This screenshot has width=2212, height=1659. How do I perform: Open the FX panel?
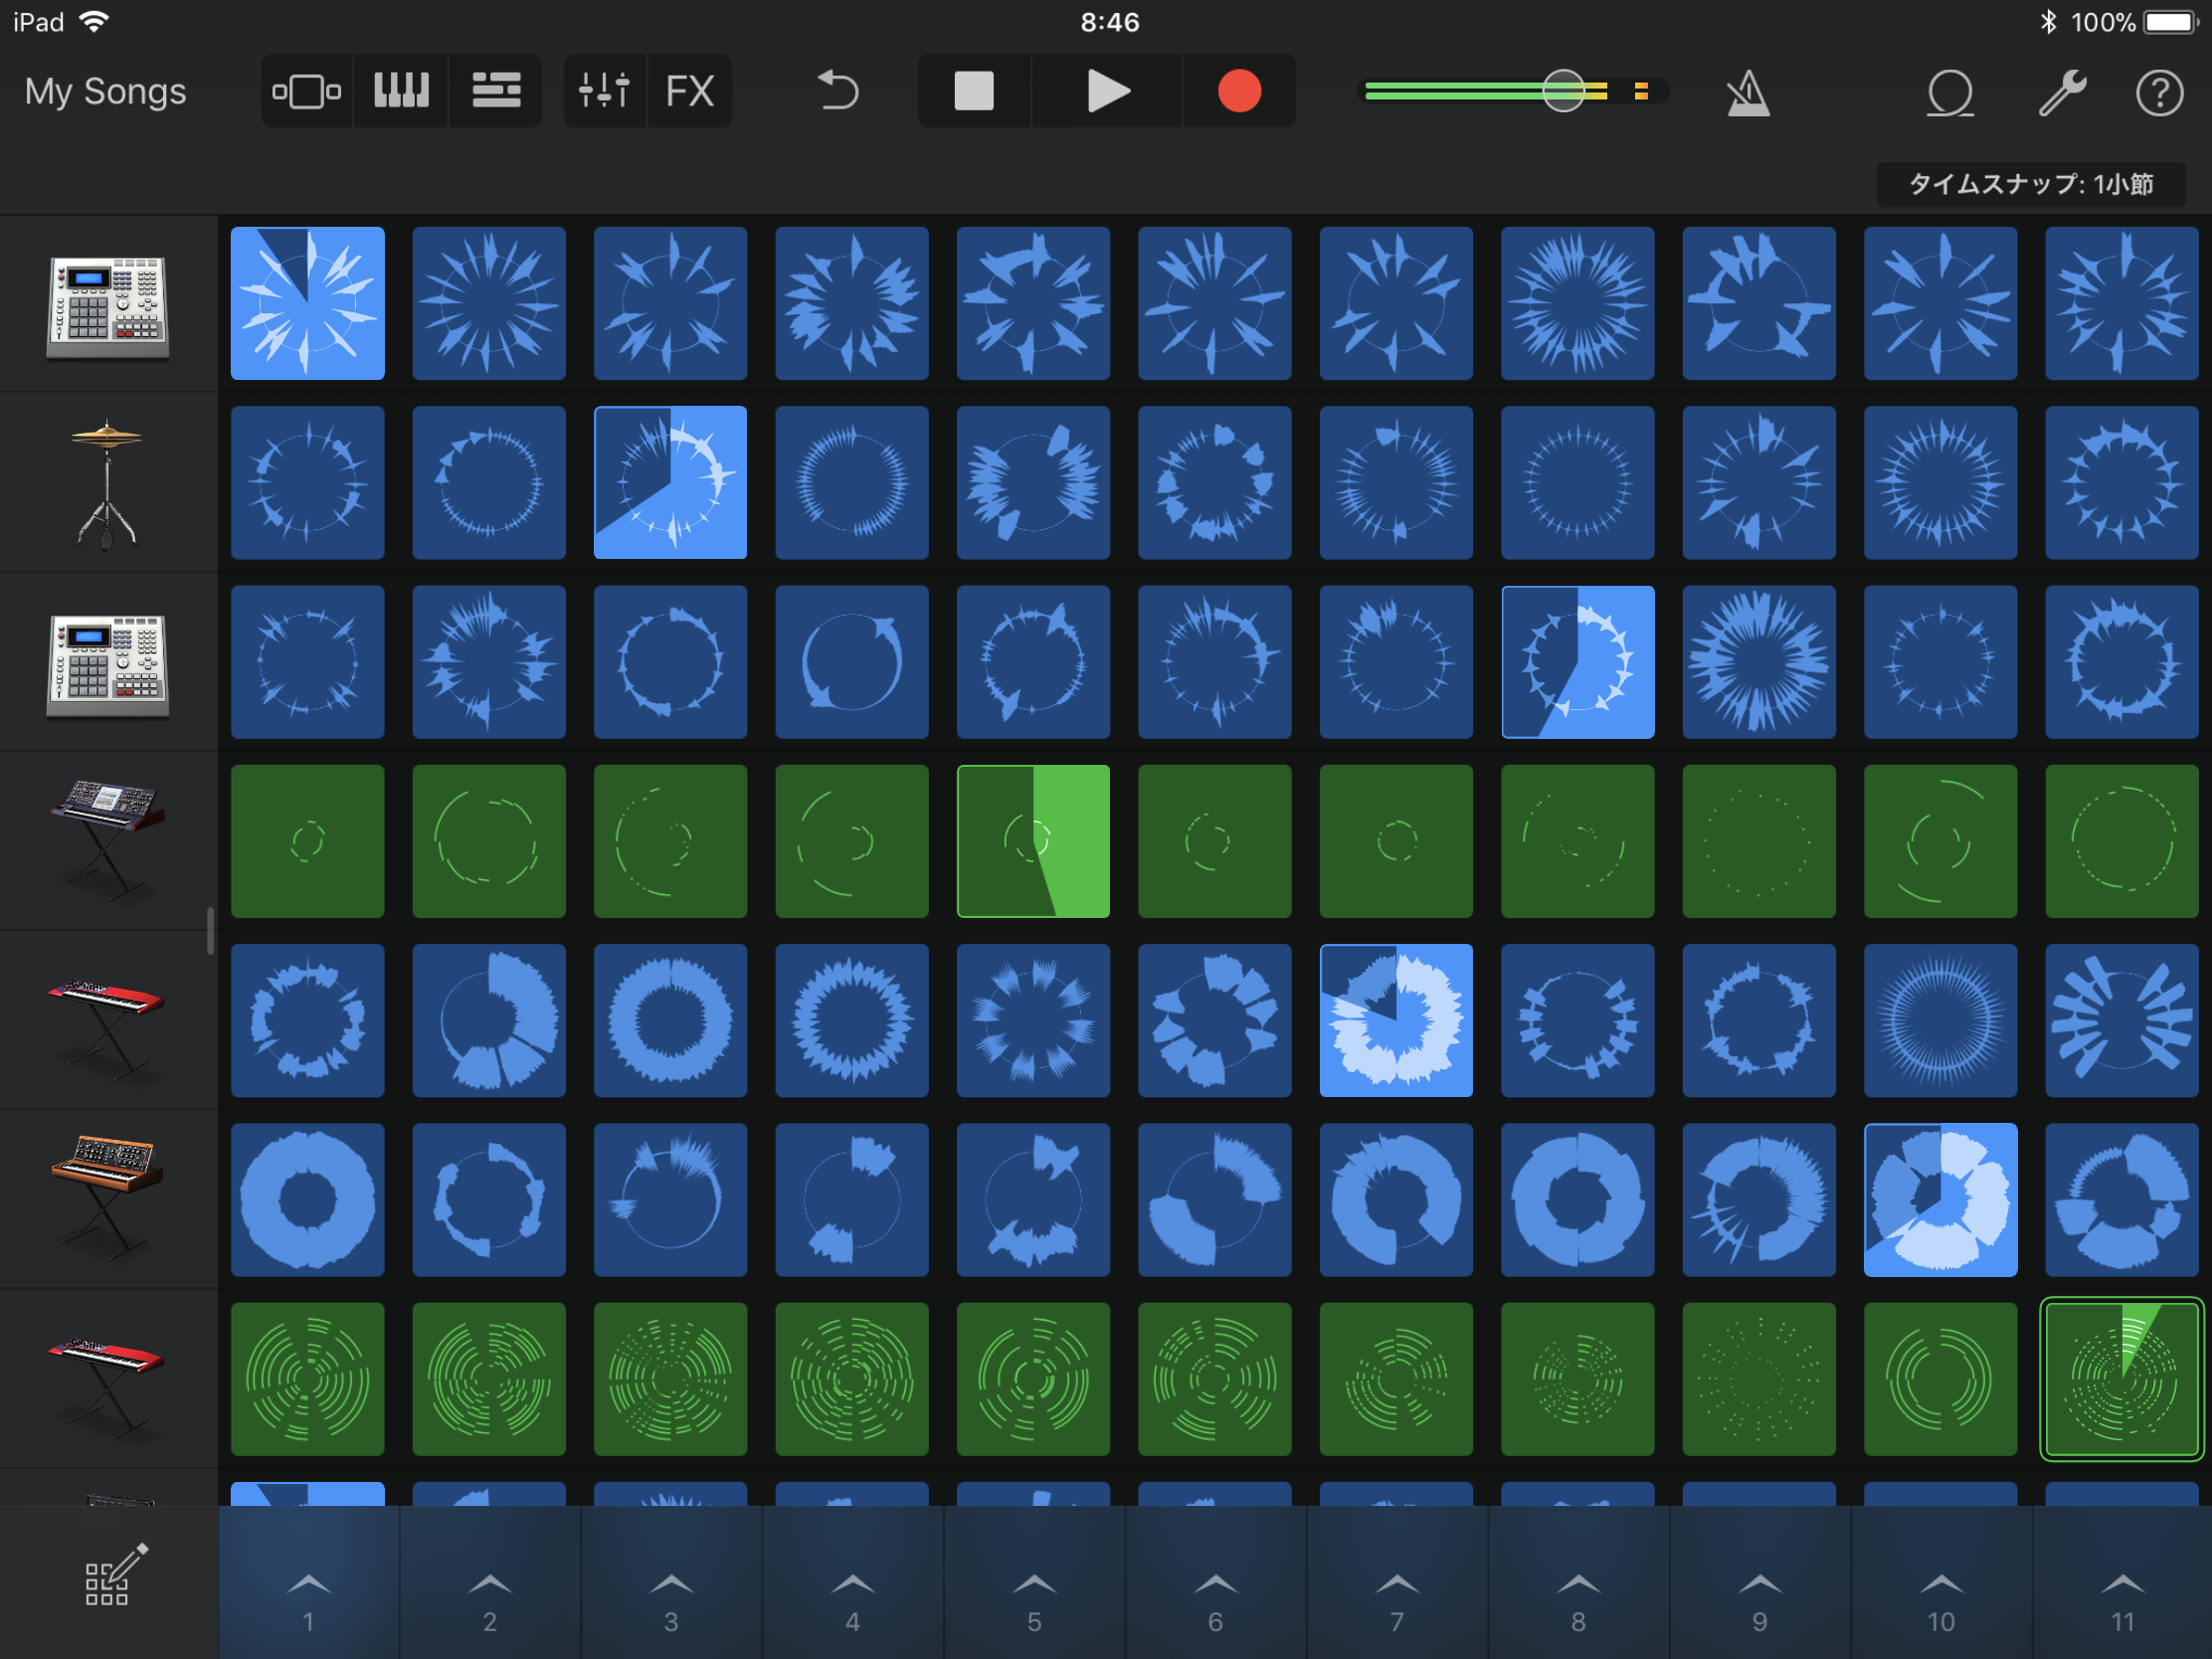(690, 91)
